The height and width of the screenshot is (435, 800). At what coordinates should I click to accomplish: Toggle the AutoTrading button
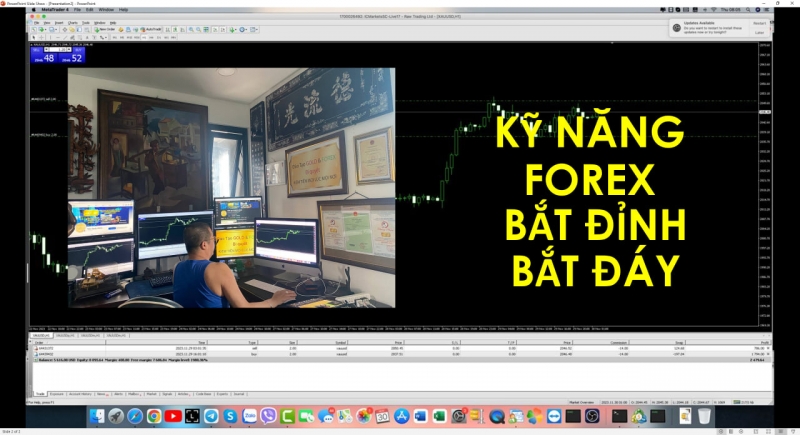[x=151, y=30]
